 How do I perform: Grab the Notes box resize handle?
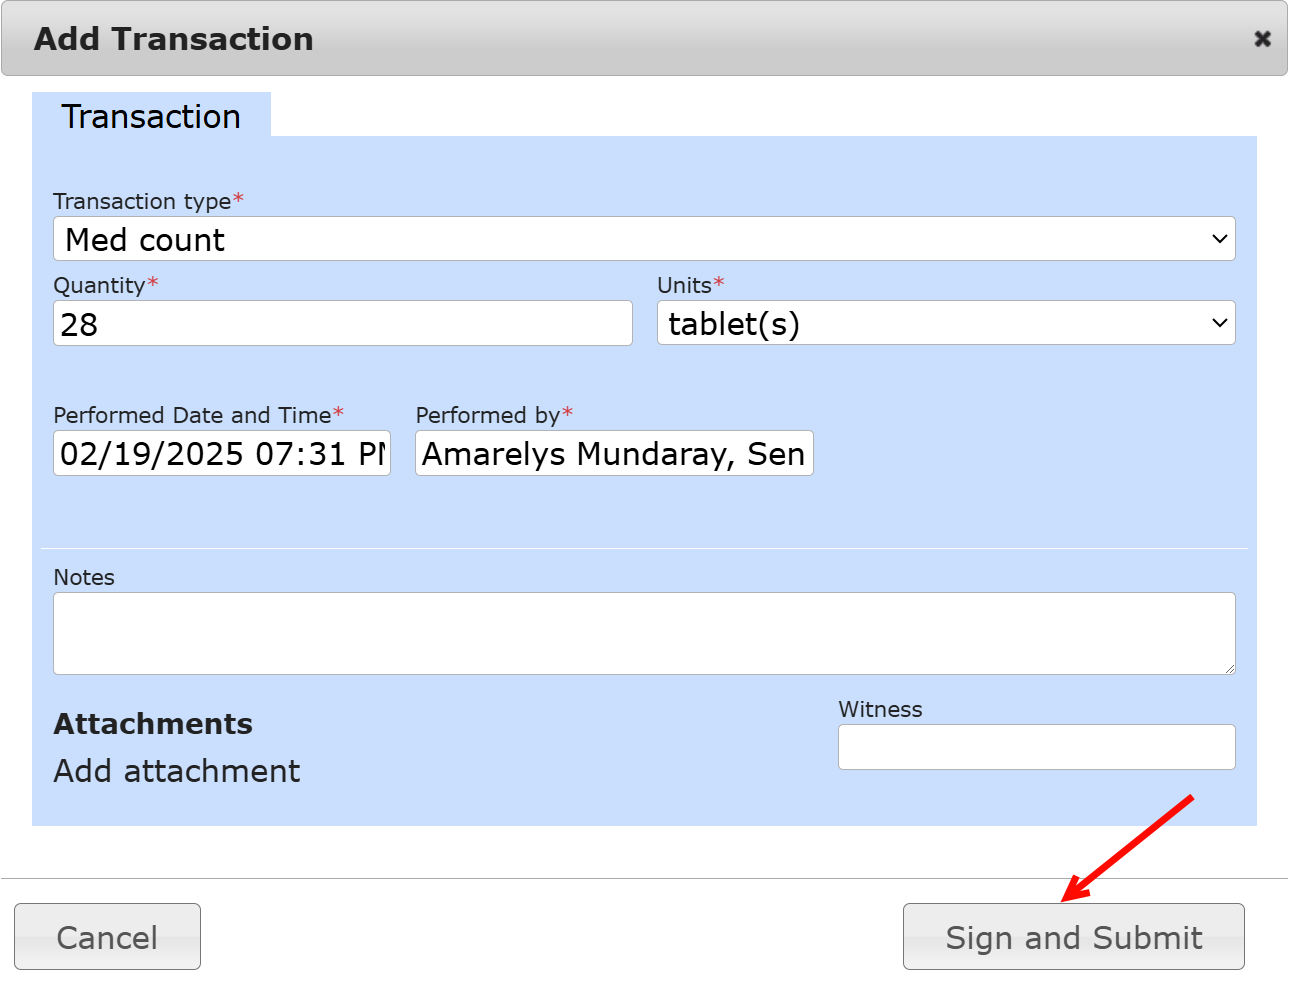[x=1229, y=668]
